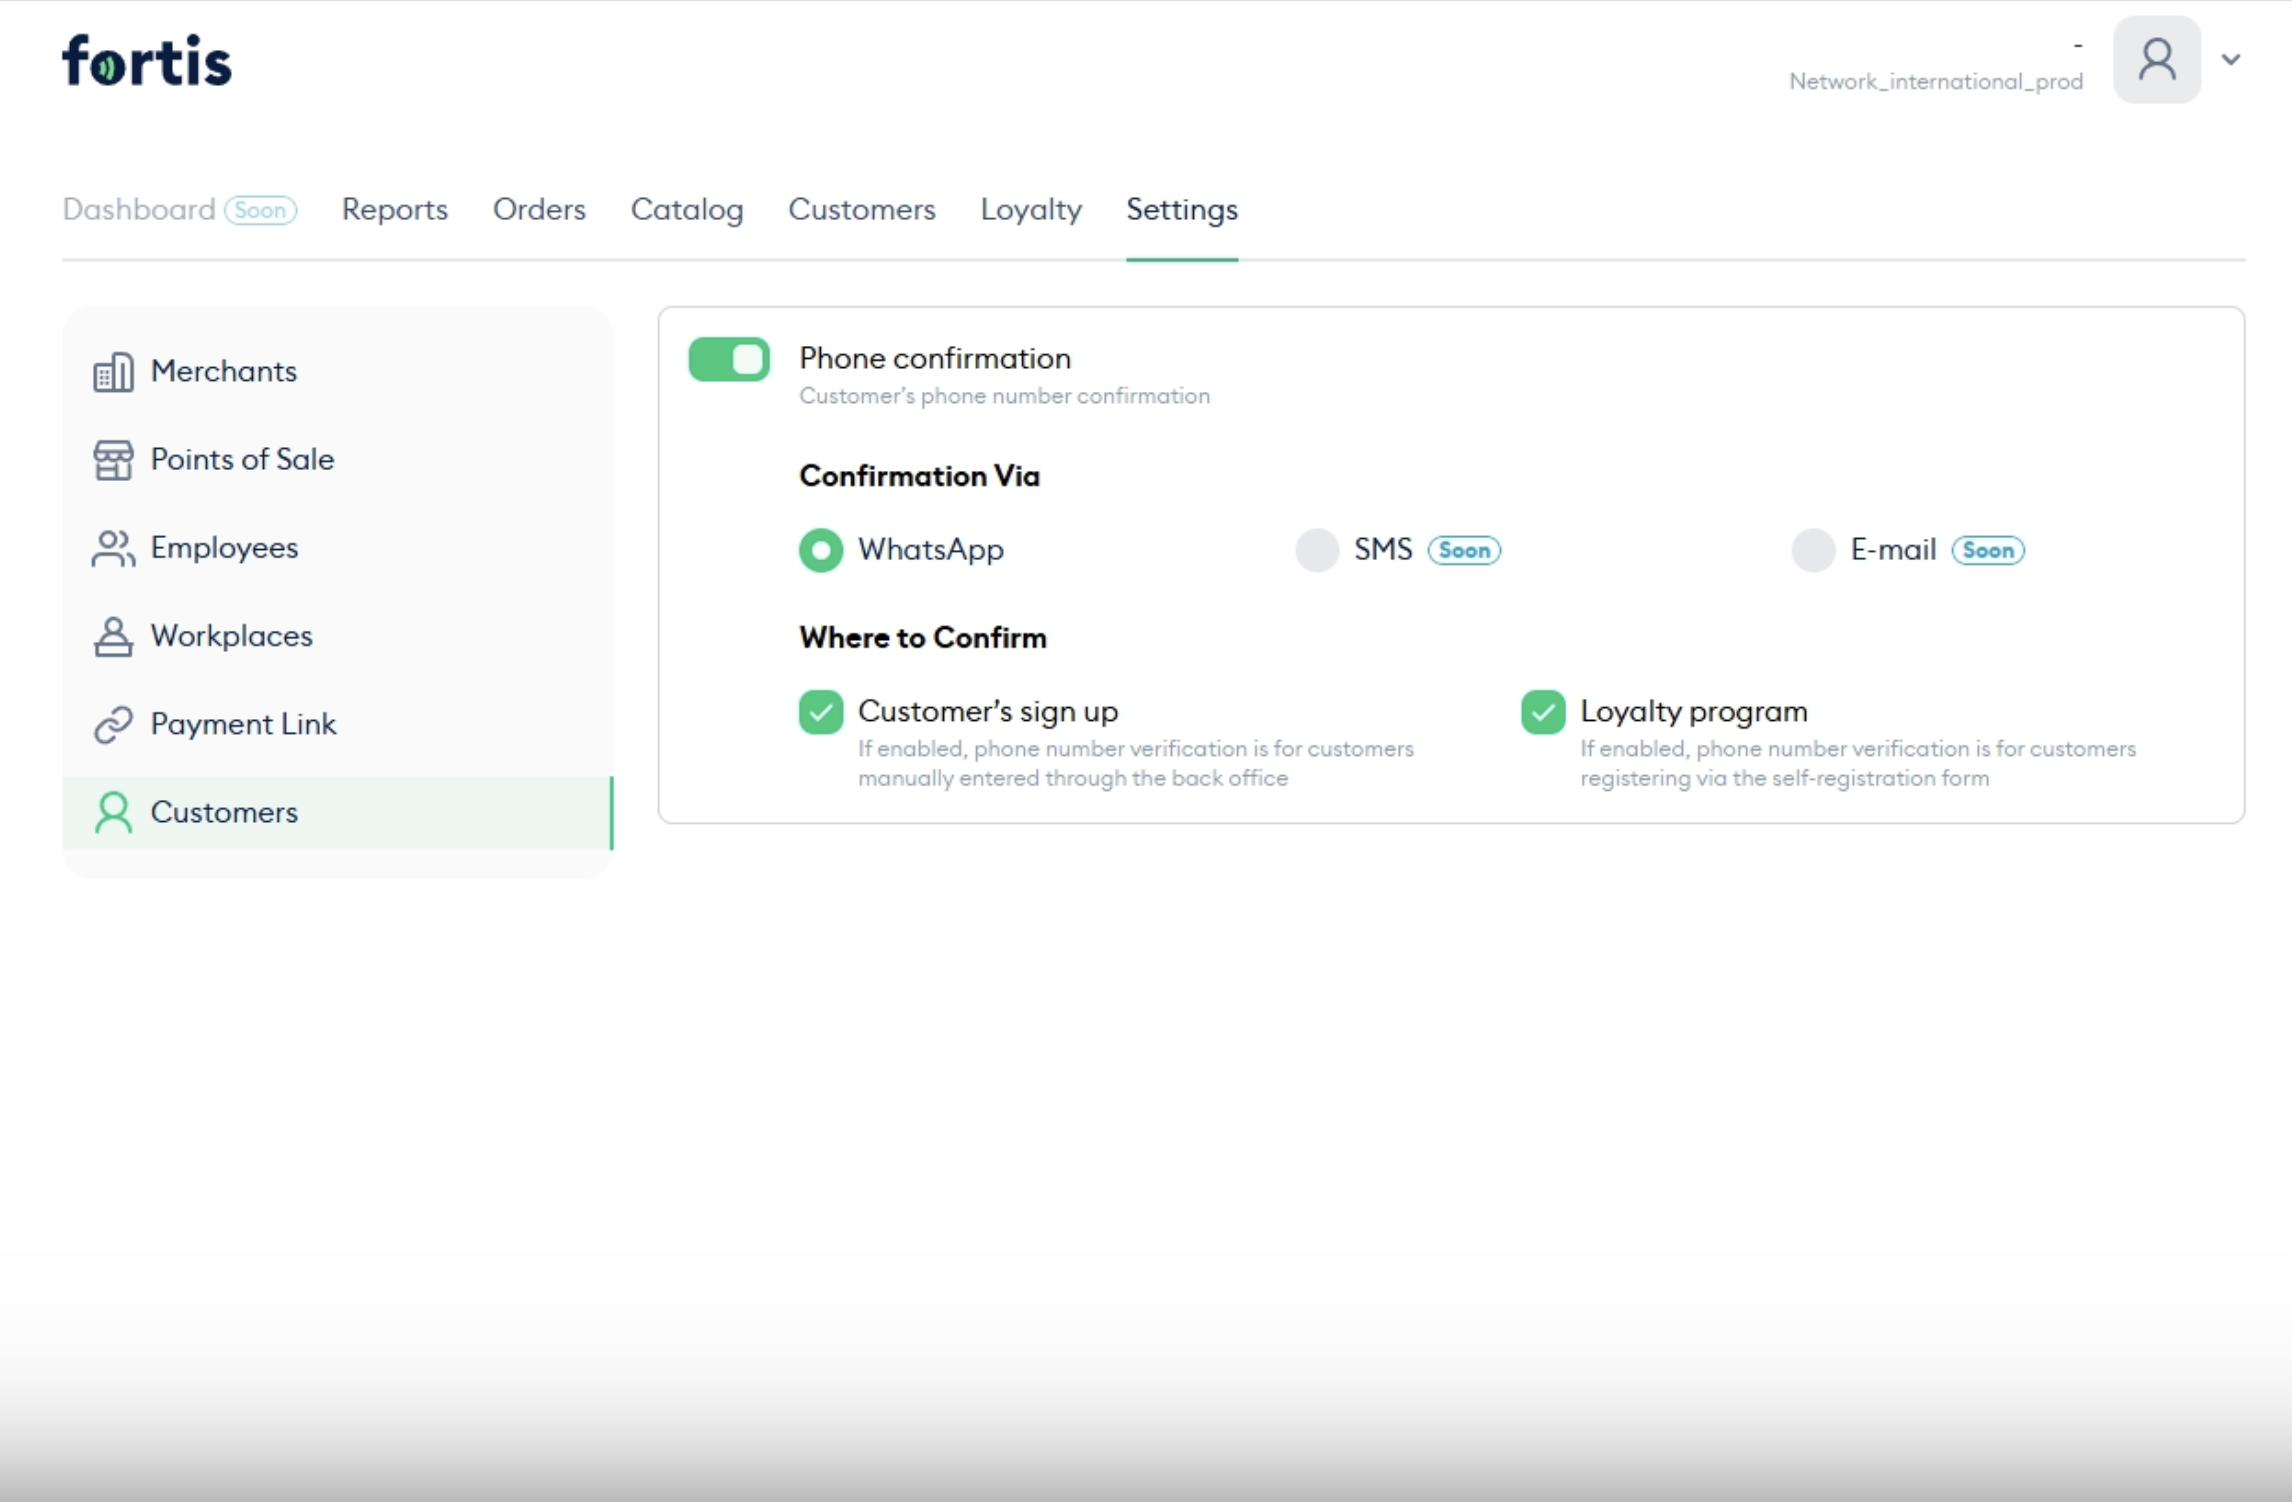
Task: Click the Payment Link chain icon
Action: click(113, 724)
